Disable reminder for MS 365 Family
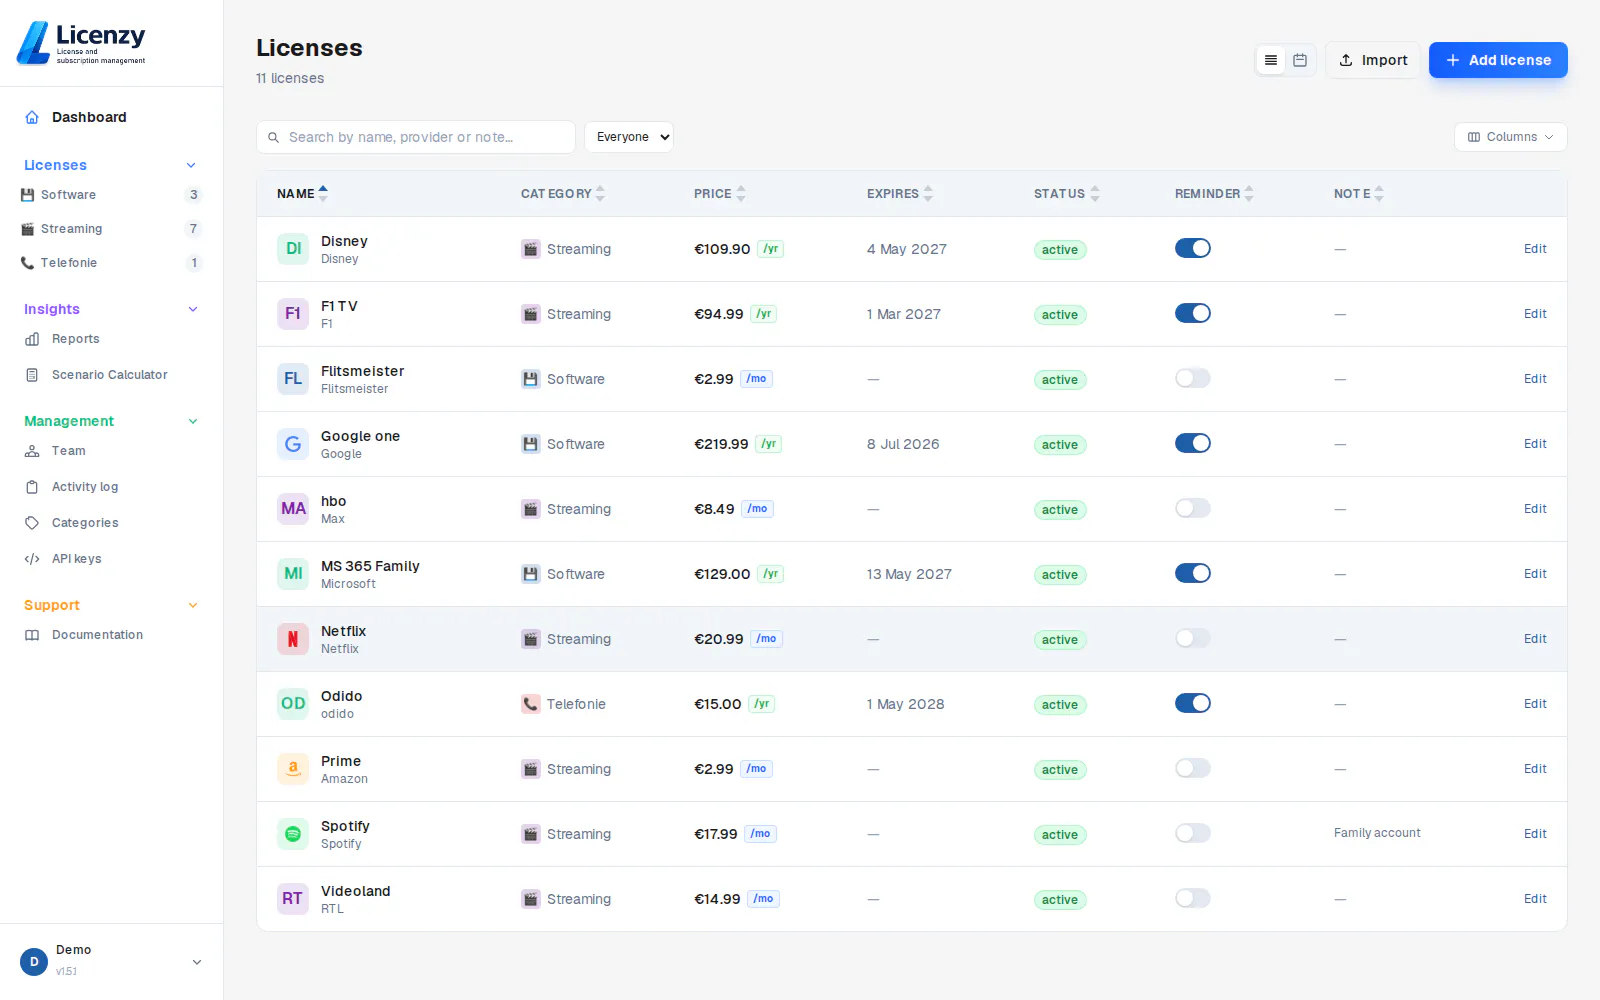Viewport: 1600px width, 1000px height. coord(1192,573)
